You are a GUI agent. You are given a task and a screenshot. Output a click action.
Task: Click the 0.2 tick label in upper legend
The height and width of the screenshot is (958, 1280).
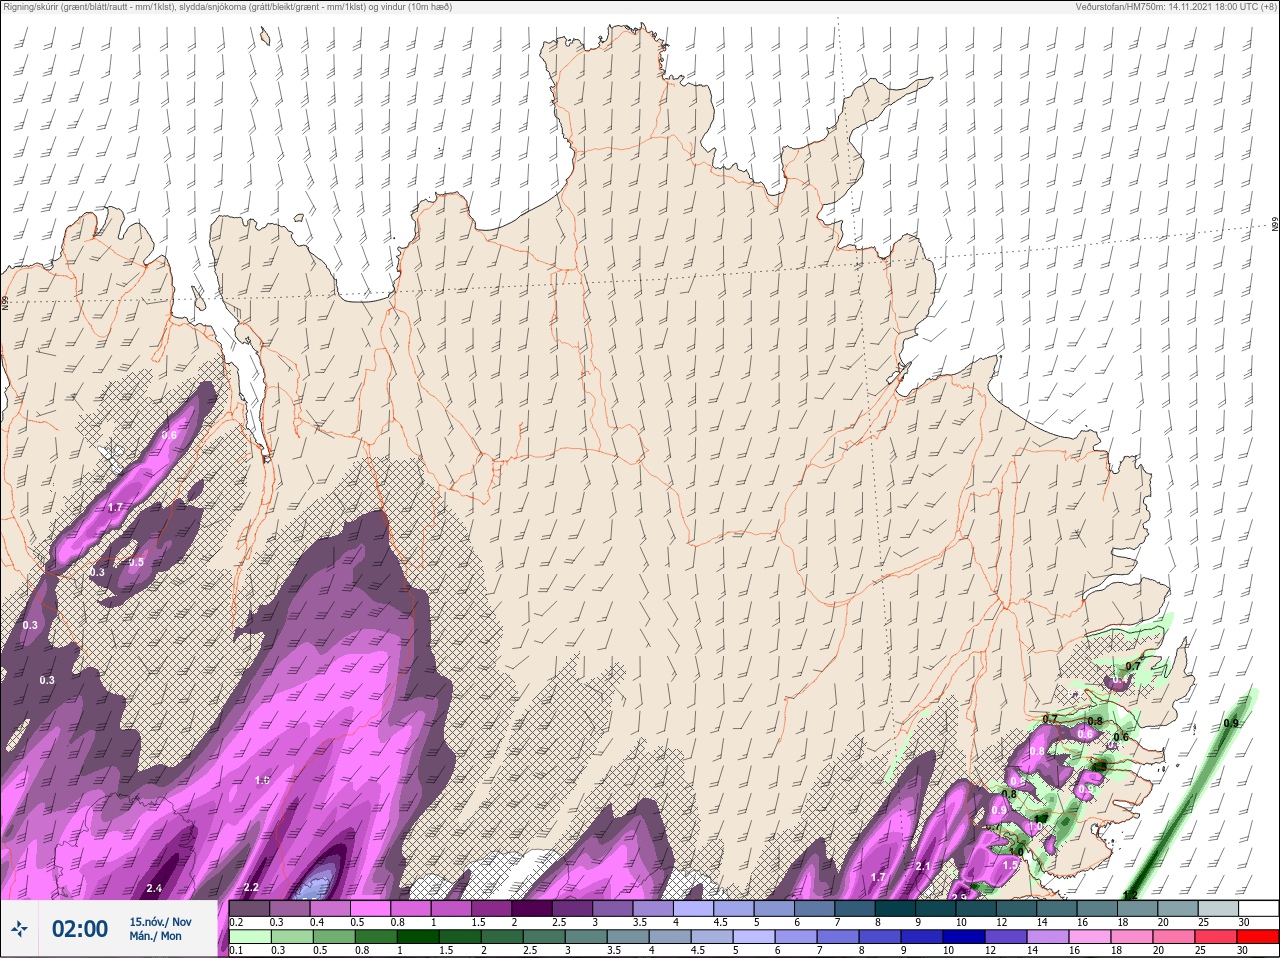[x=236, y=922]
